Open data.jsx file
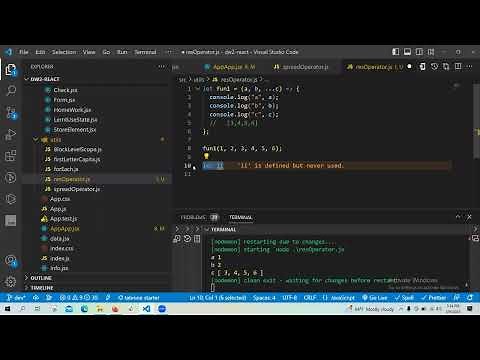The height and width of the screenshot is (360, 480). coord(59,239)
